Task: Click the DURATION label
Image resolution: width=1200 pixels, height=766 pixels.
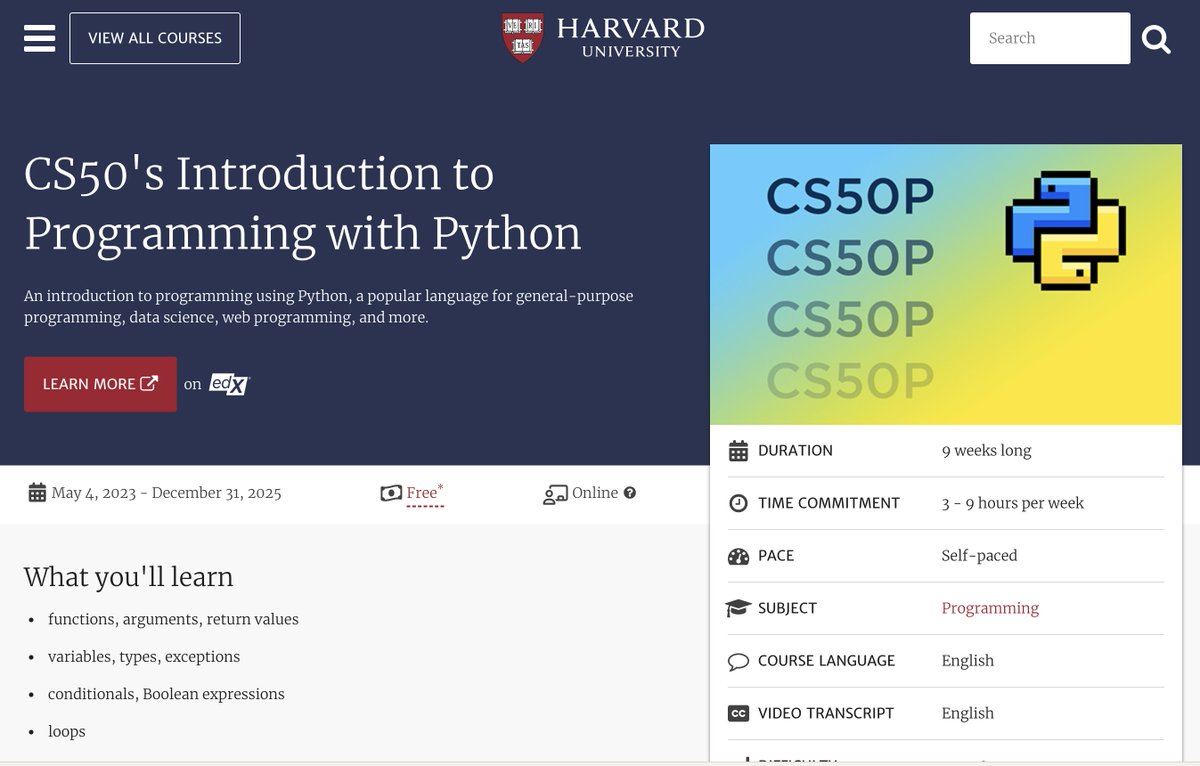Action: [x=795, y=451]
